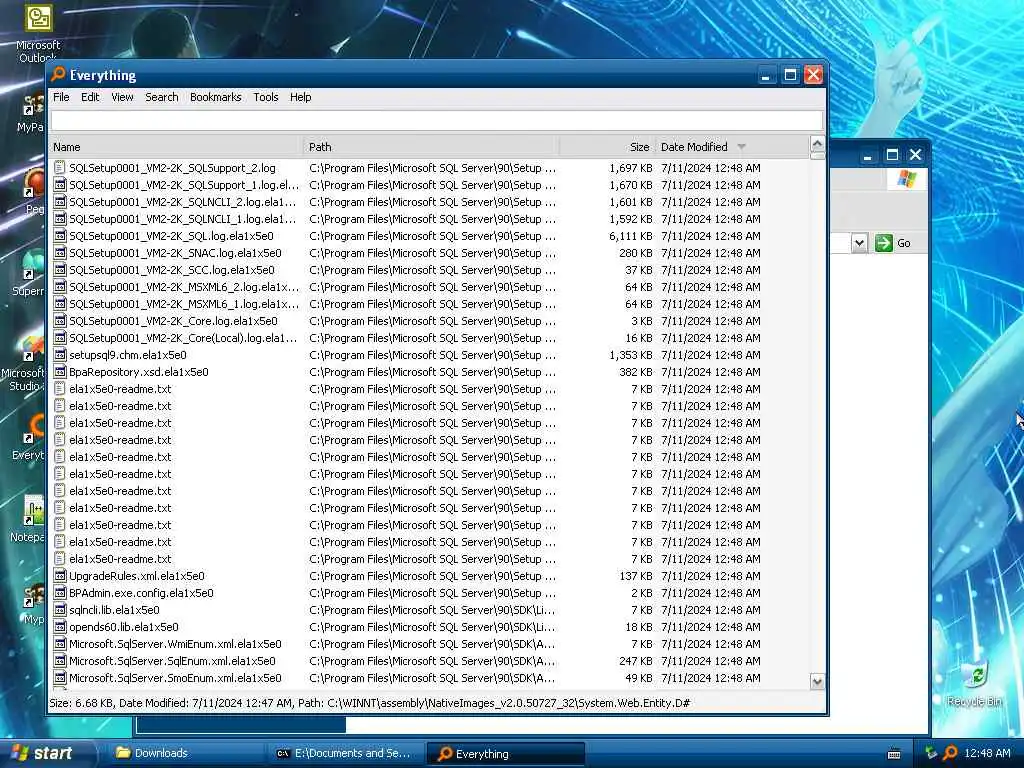The width and height of the screenshot is (1024, 768).
Task: Click the file icon of Microsoft.SqlServer.WmiEnum.xml.ela1x5e0
Action: (x=60, y=644)
